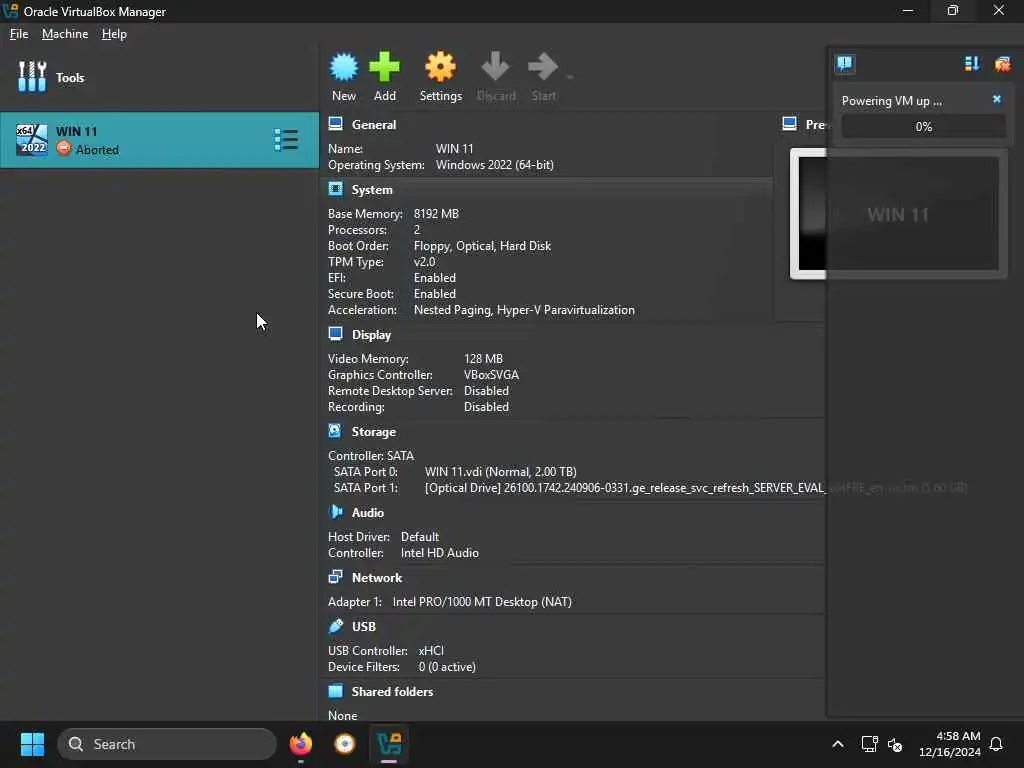
Task: Click the New virtual machine icon
Action: [x=344, y=67]
